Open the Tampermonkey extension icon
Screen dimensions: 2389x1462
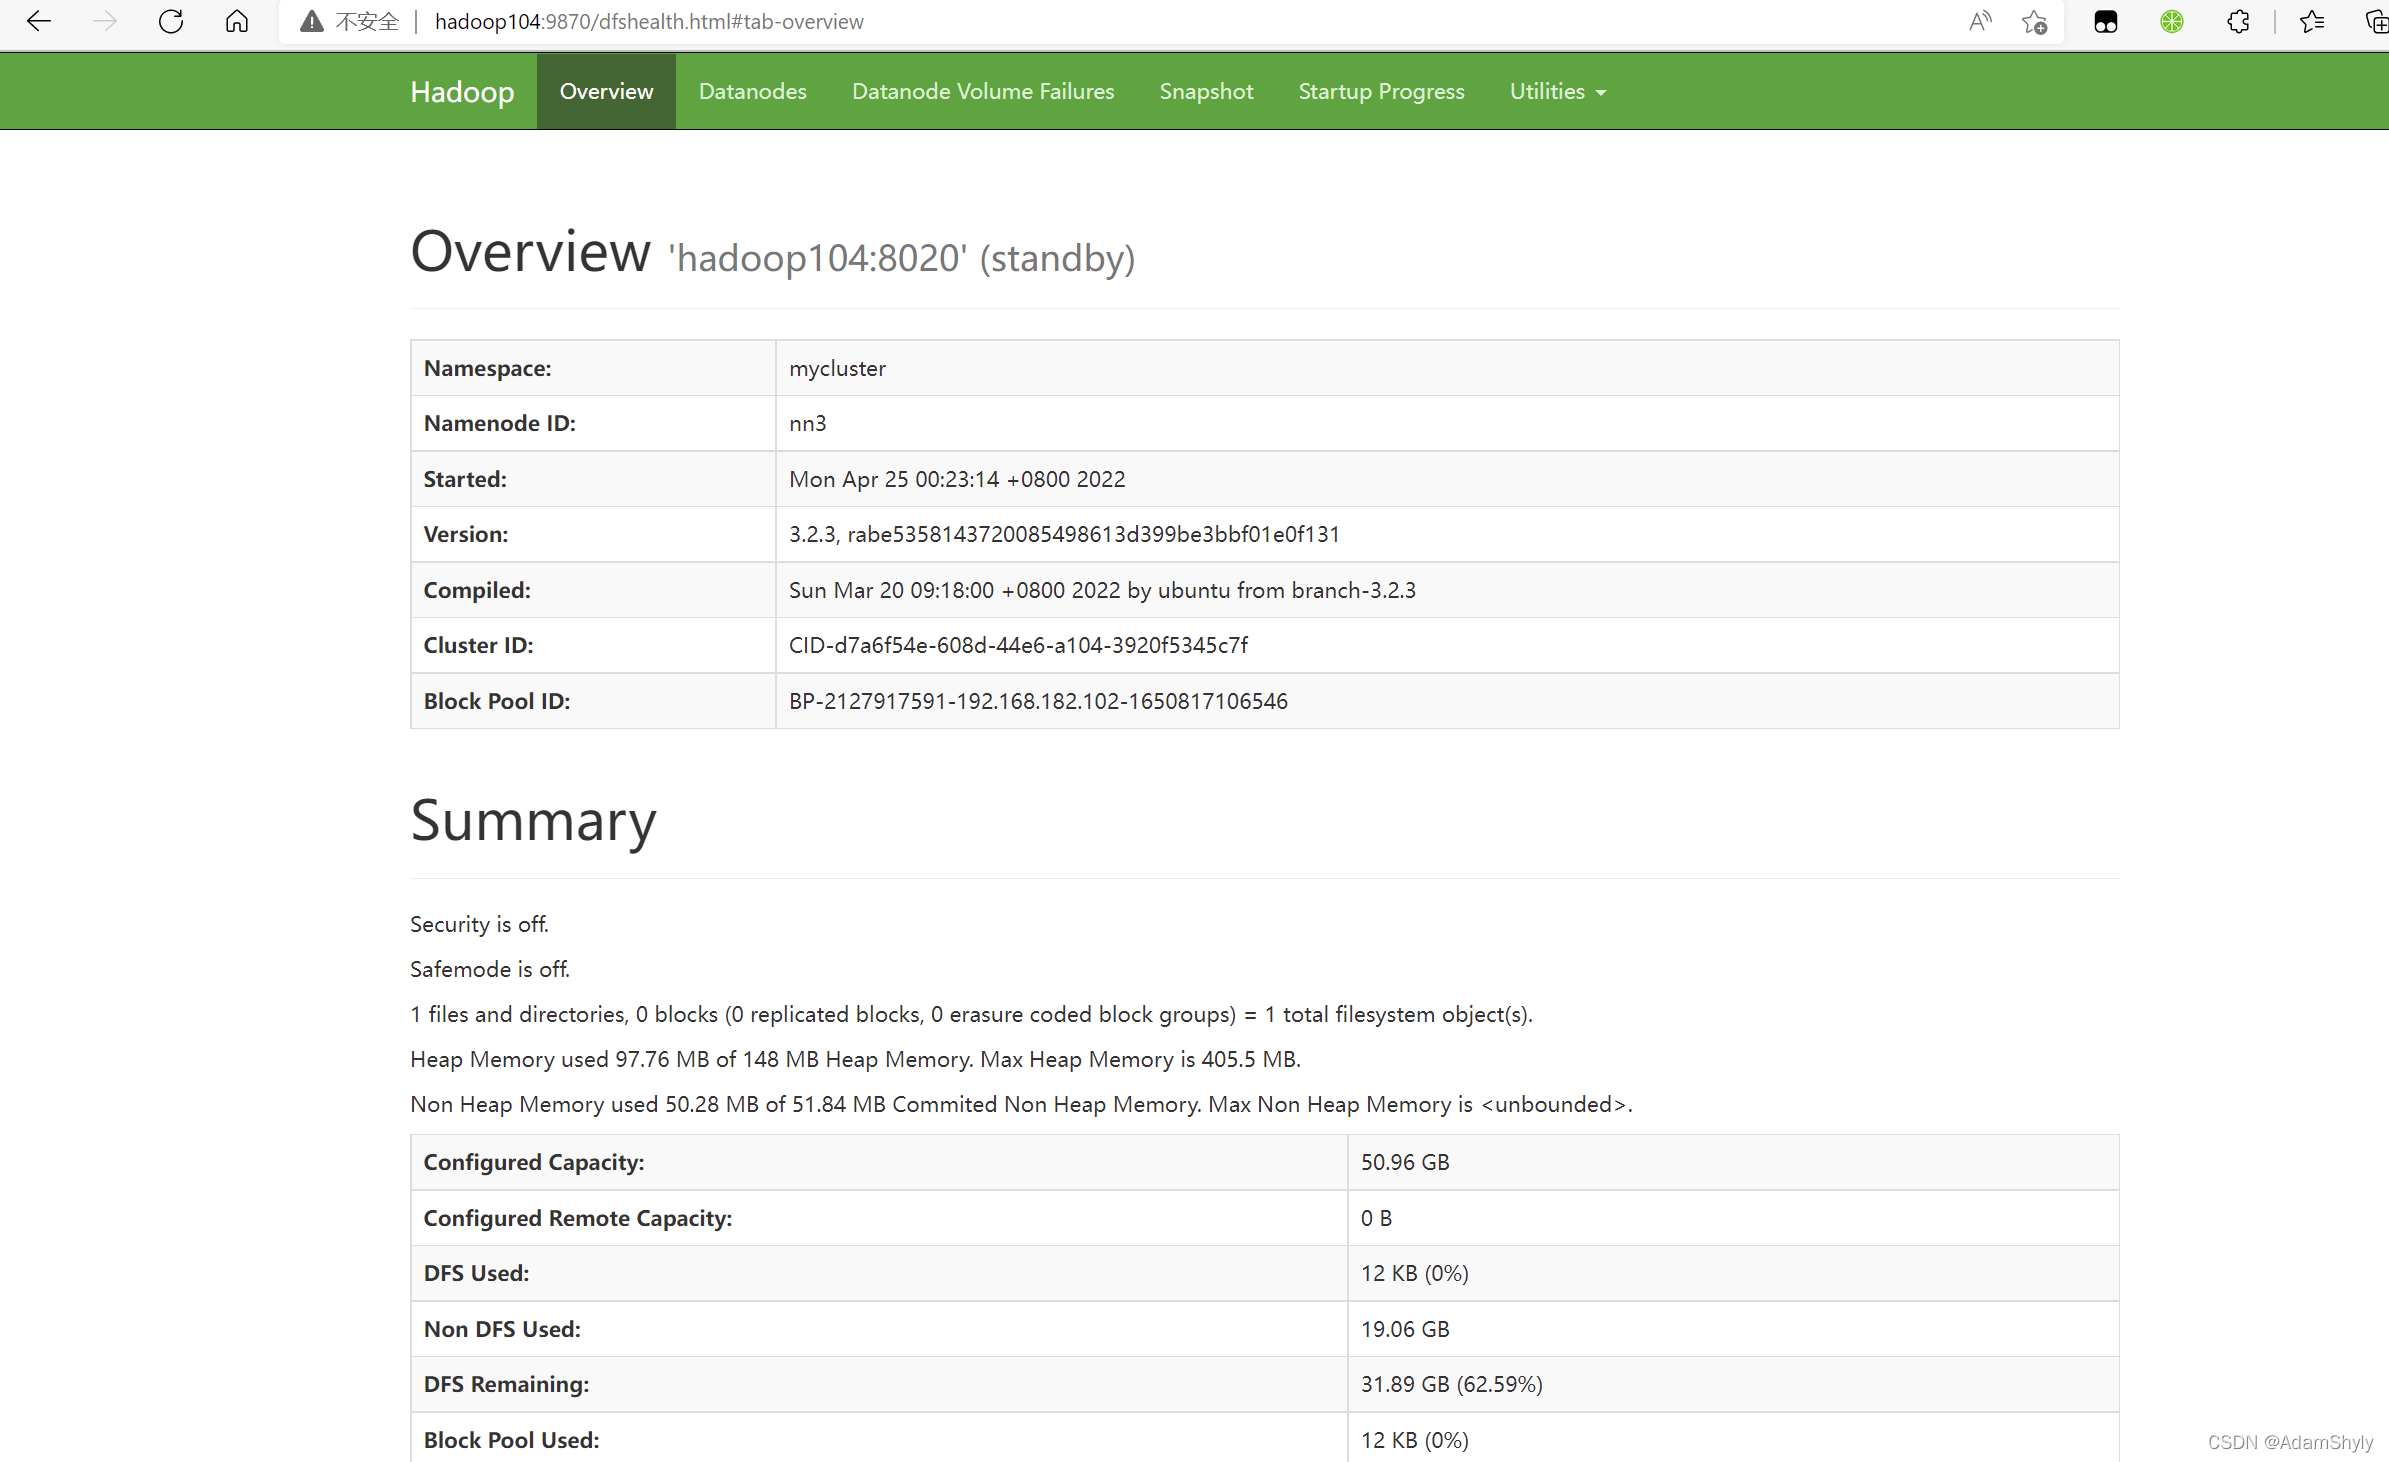[x=2105, y=21]
